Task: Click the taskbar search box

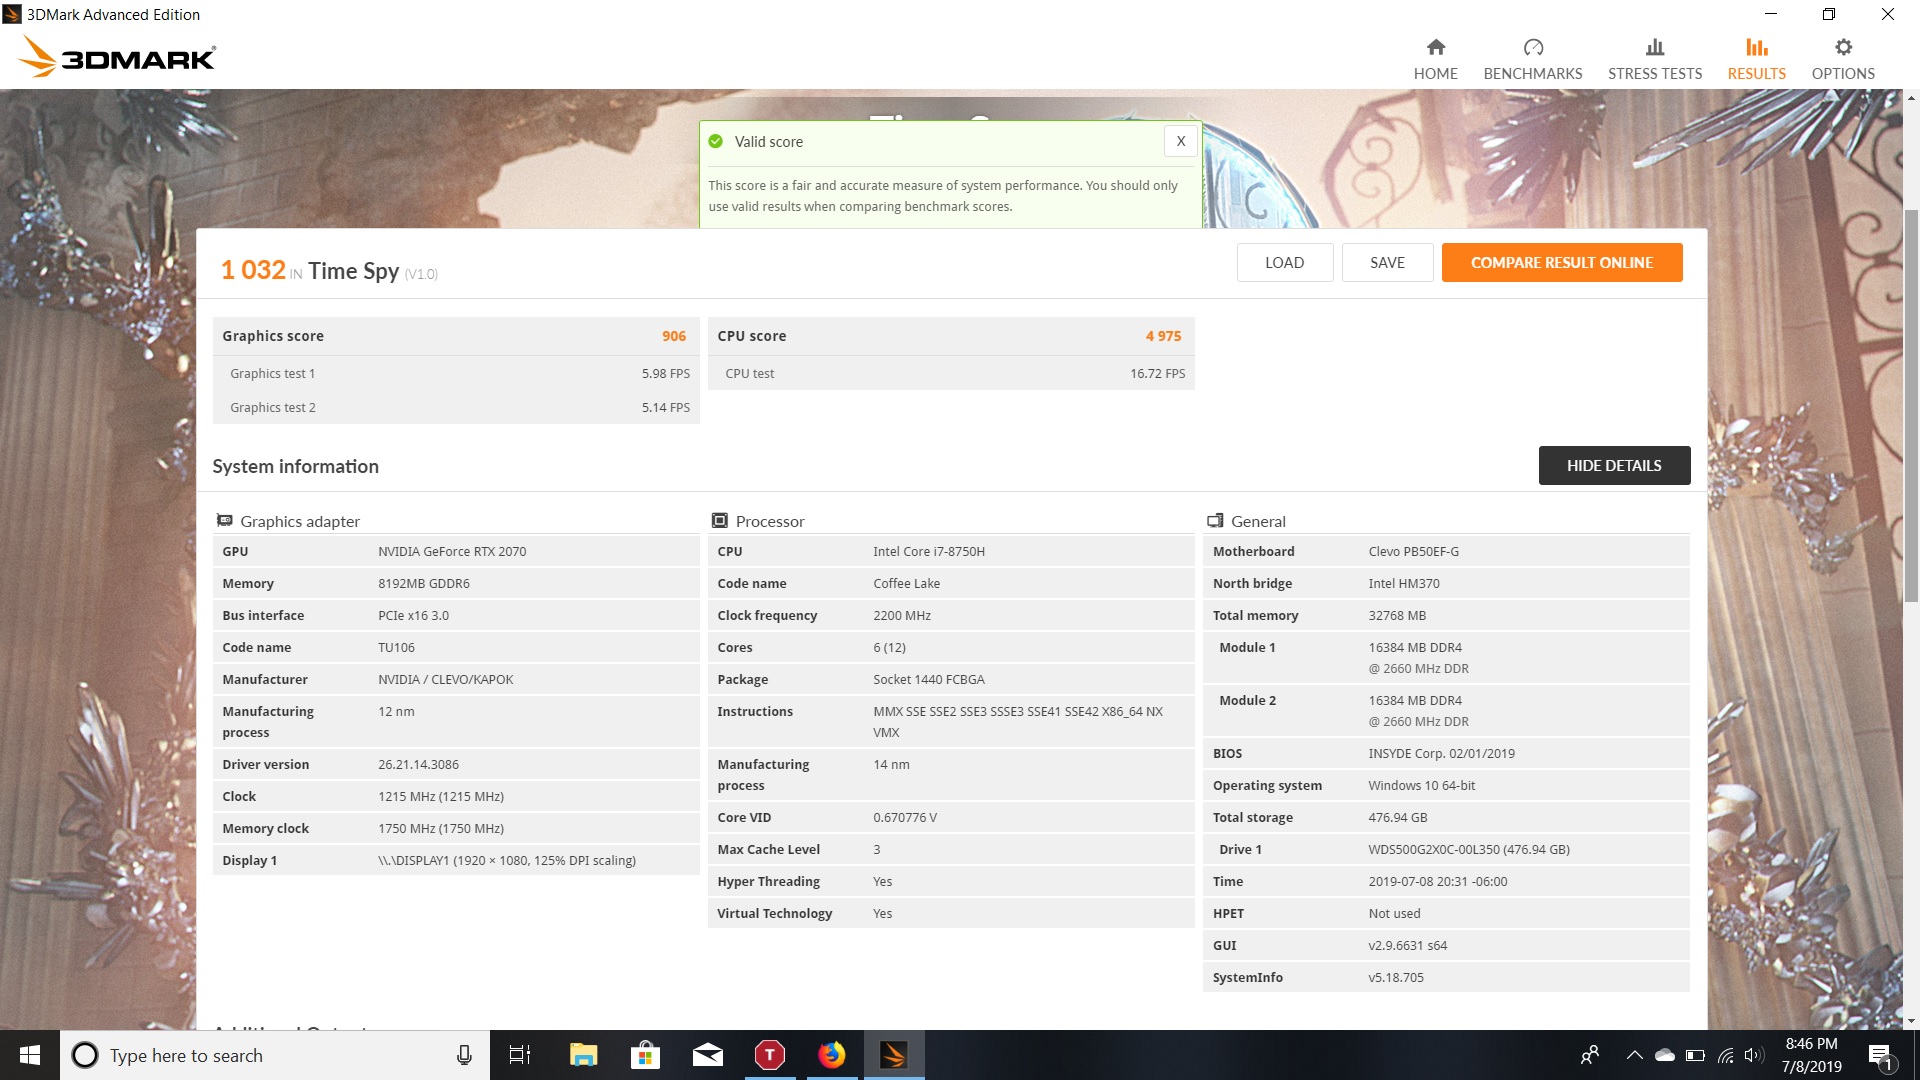Action: [275, 1055]
